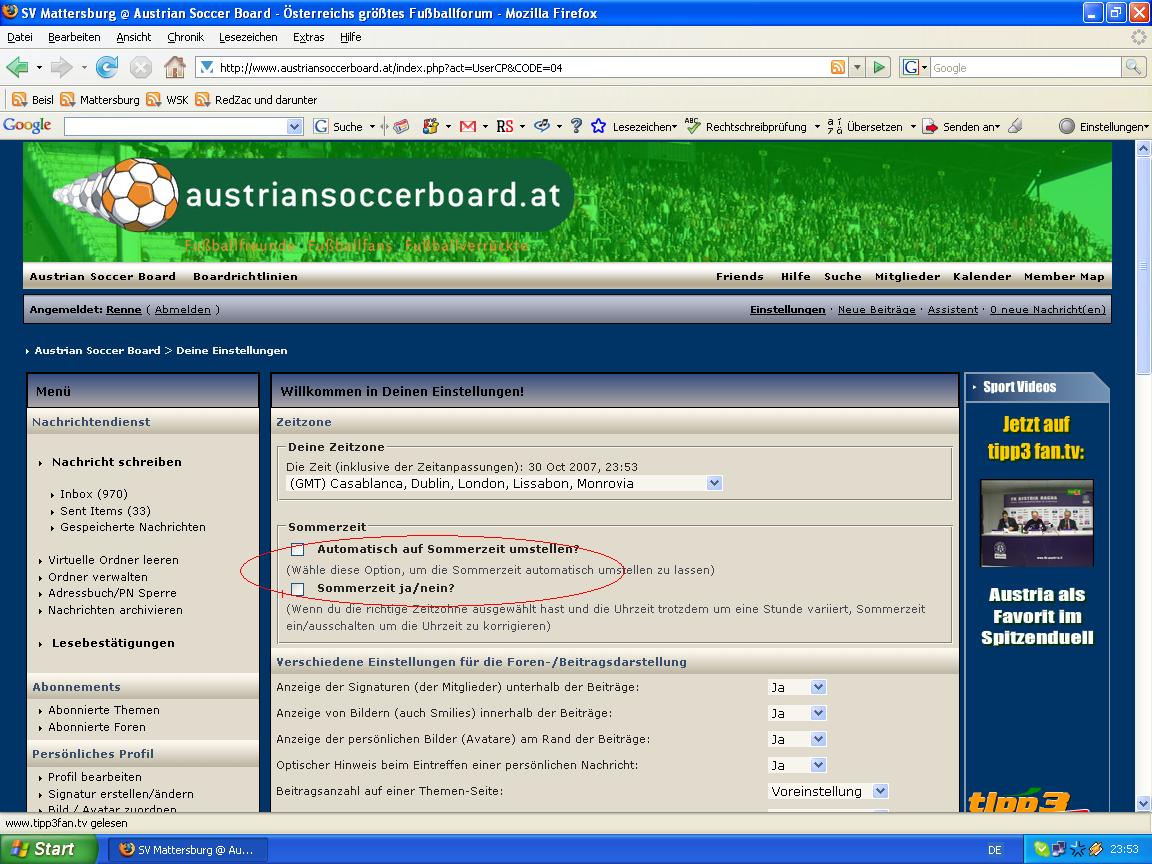Click the Abmelden logout link
1152x864 pixels.
point(182,309)
